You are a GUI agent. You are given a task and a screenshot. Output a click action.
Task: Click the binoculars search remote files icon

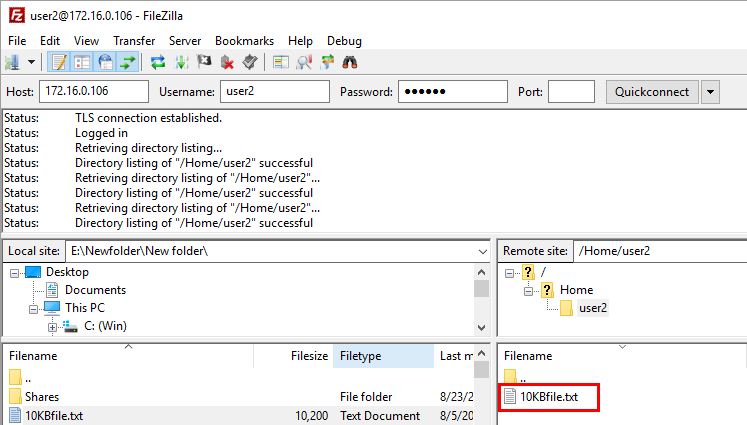(x=350, y=62)
